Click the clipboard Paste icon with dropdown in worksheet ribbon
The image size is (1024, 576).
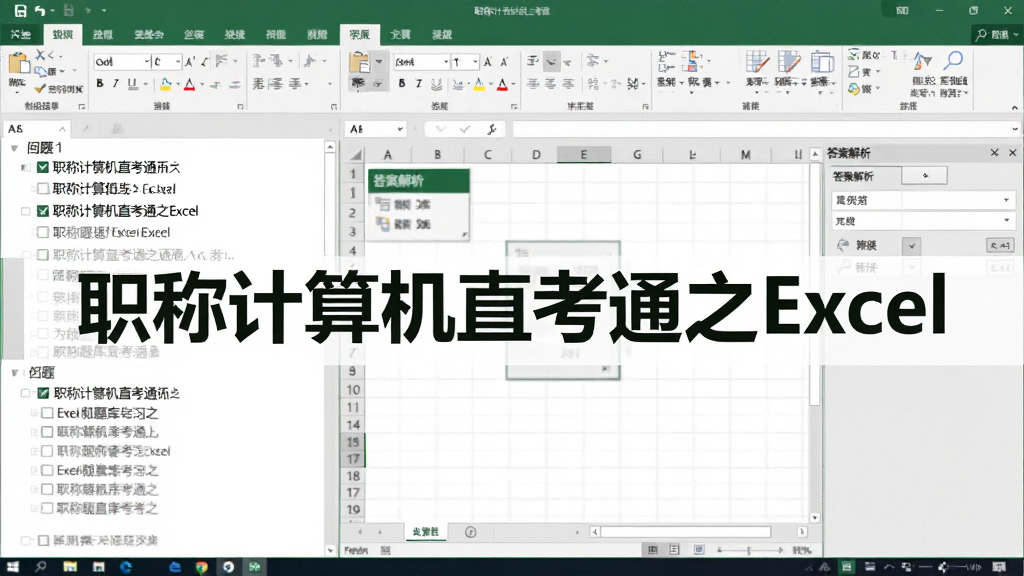[360, 63]
